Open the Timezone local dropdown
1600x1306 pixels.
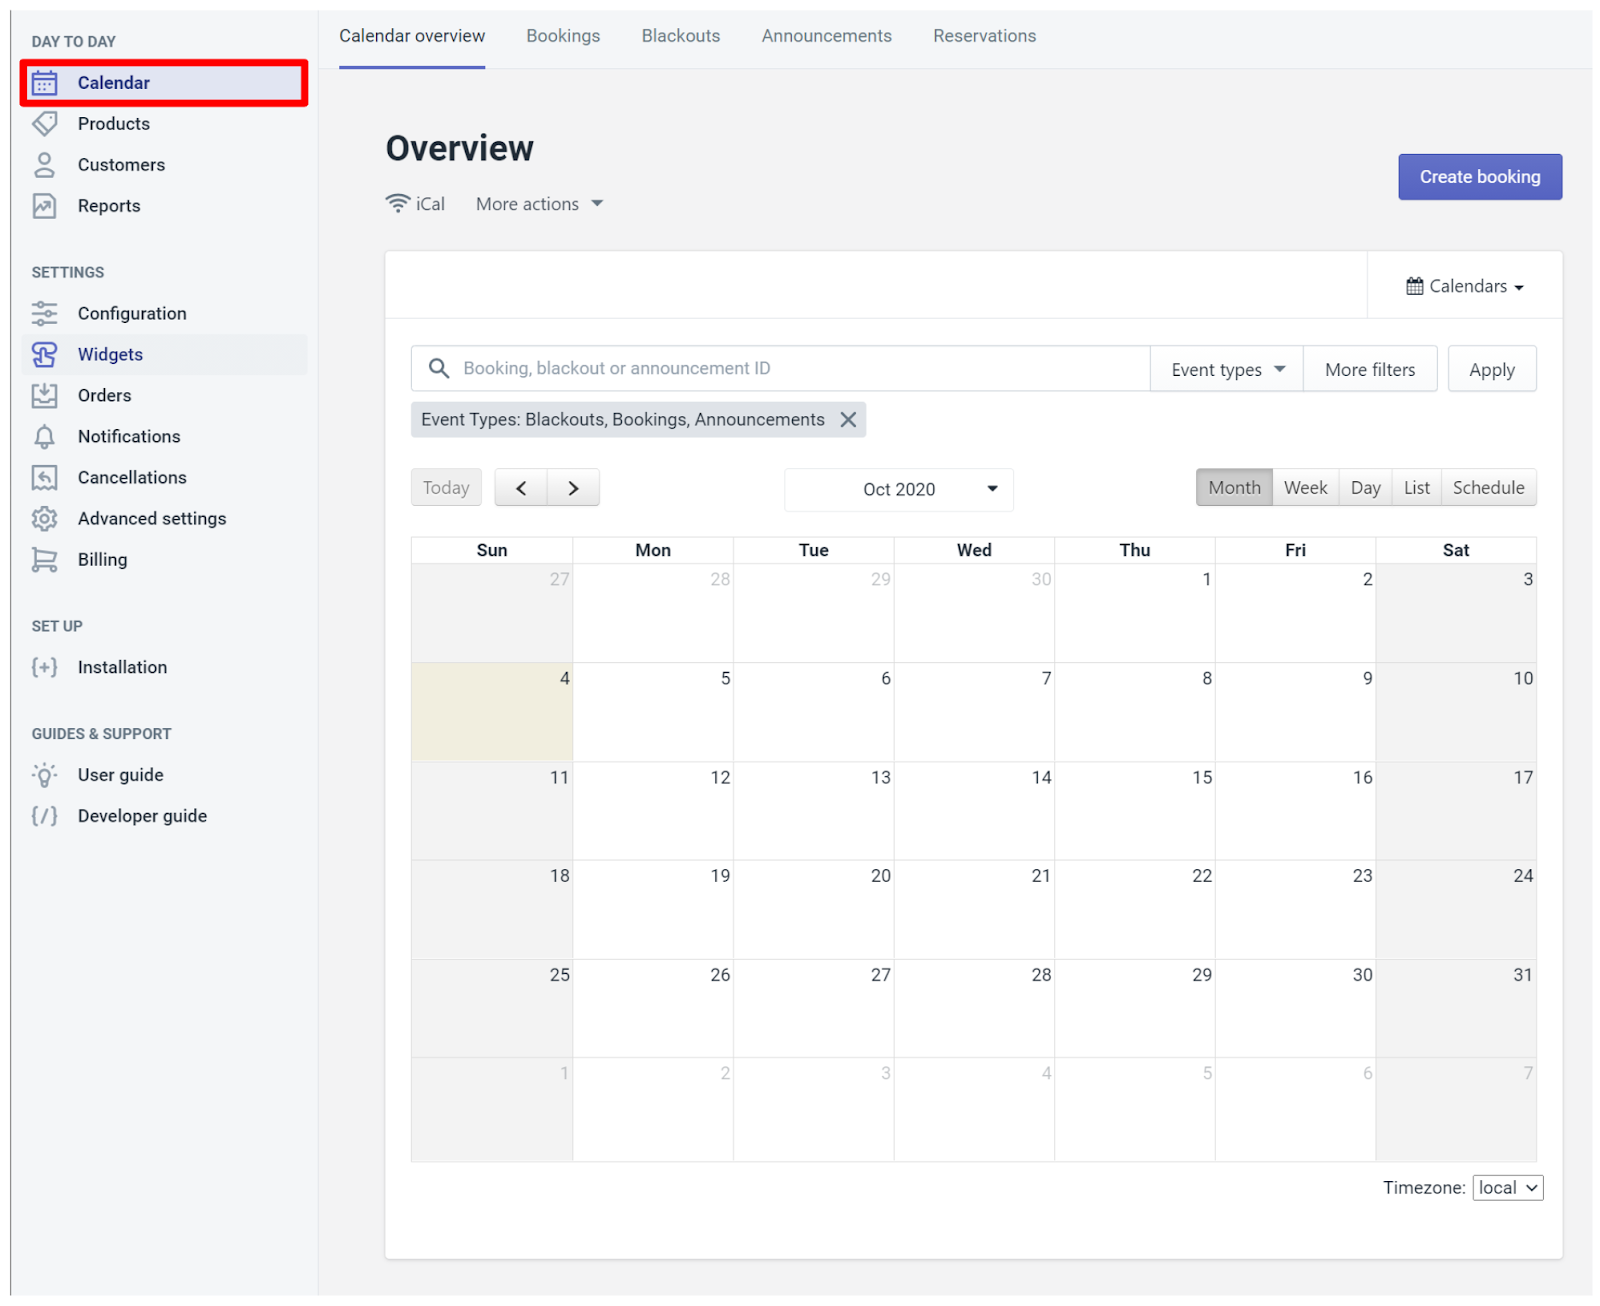coord(1507,1188)
